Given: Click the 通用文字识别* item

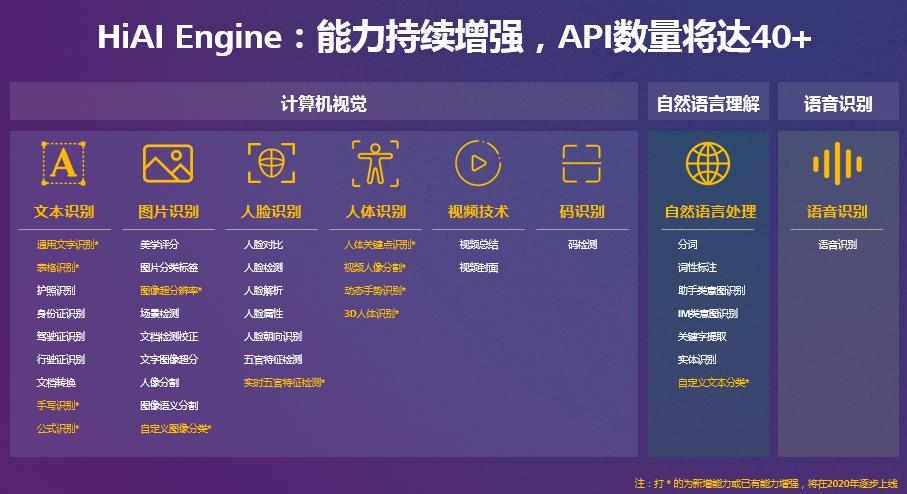Looking at the screenshot, I should (68, 245).
